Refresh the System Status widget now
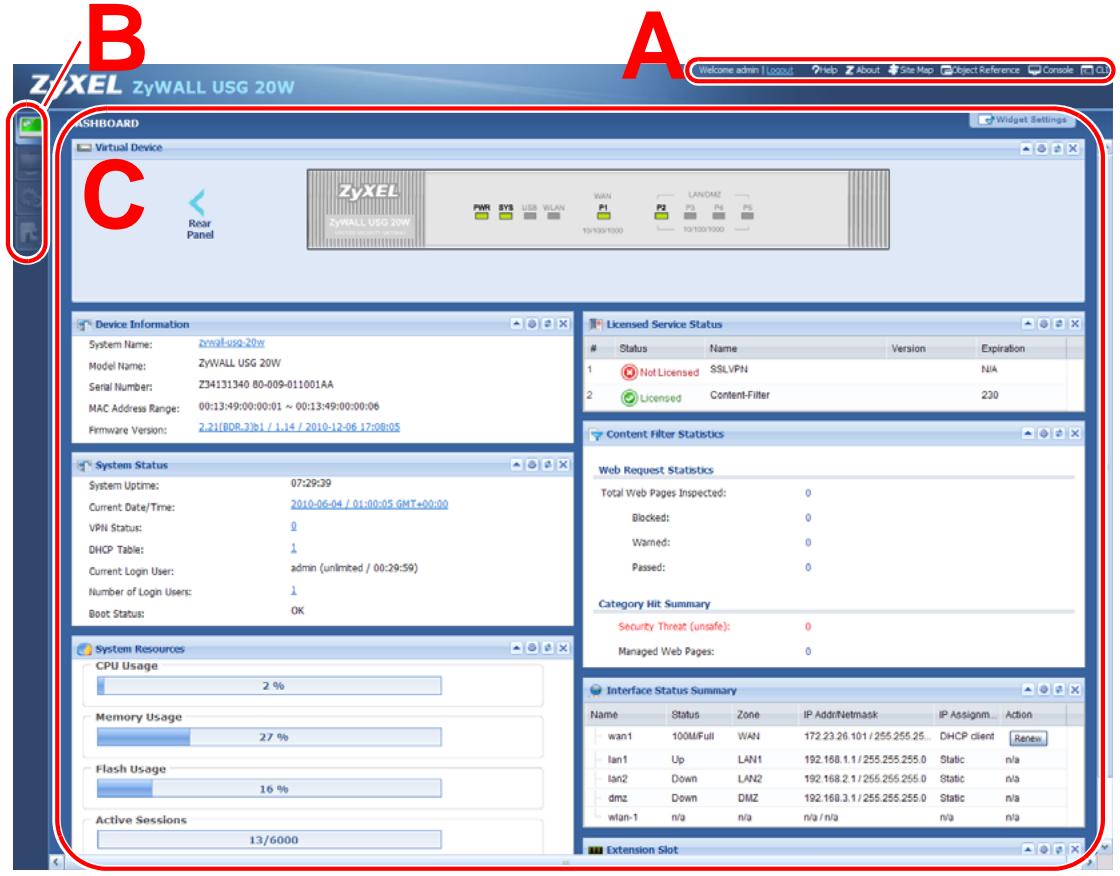1120x876 pixels. [548, 465]
